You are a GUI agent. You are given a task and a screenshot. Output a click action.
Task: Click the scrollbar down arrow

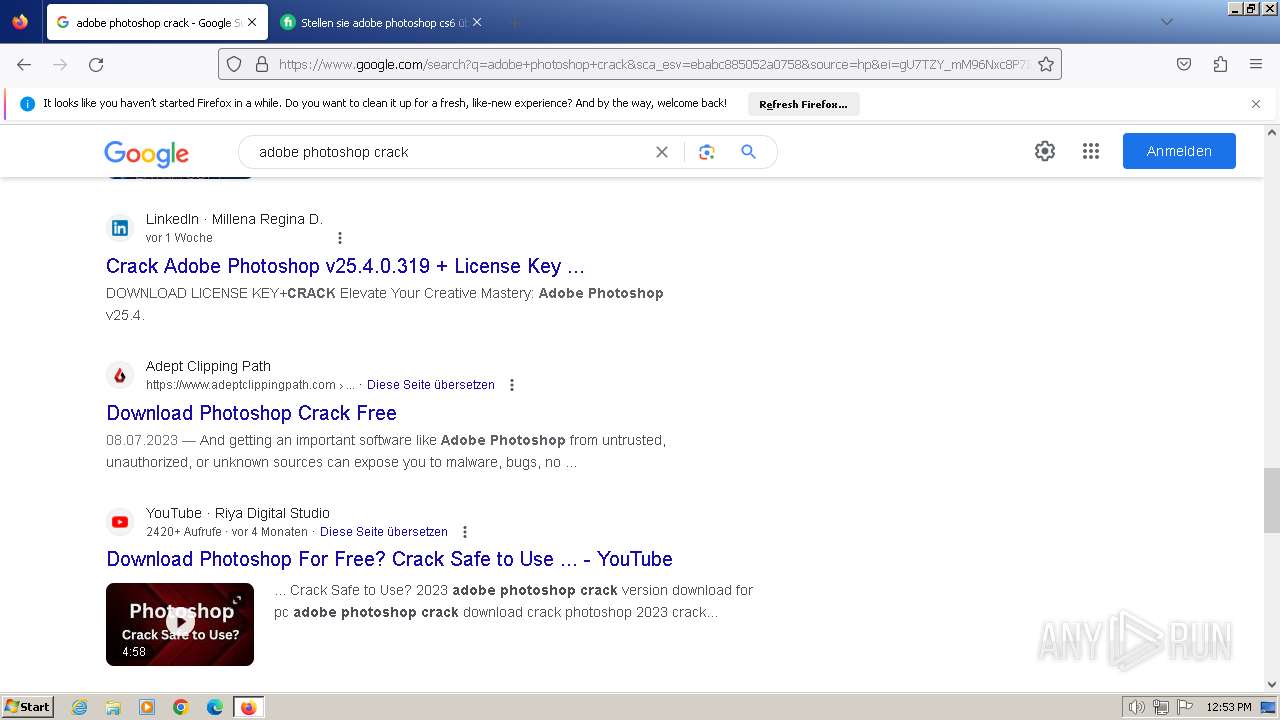(x=1272, y=685)
